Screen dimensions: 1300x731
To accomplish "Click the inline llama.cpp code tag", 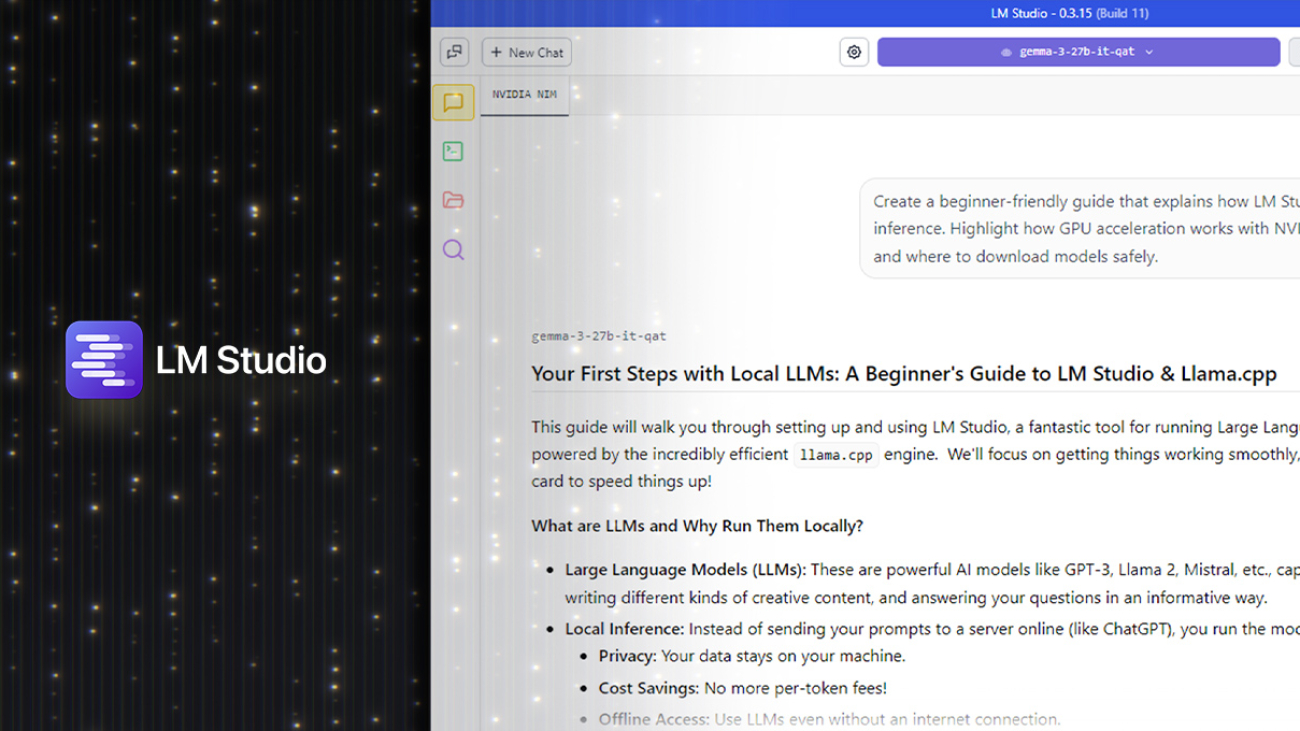I will (x=836, y=455).
